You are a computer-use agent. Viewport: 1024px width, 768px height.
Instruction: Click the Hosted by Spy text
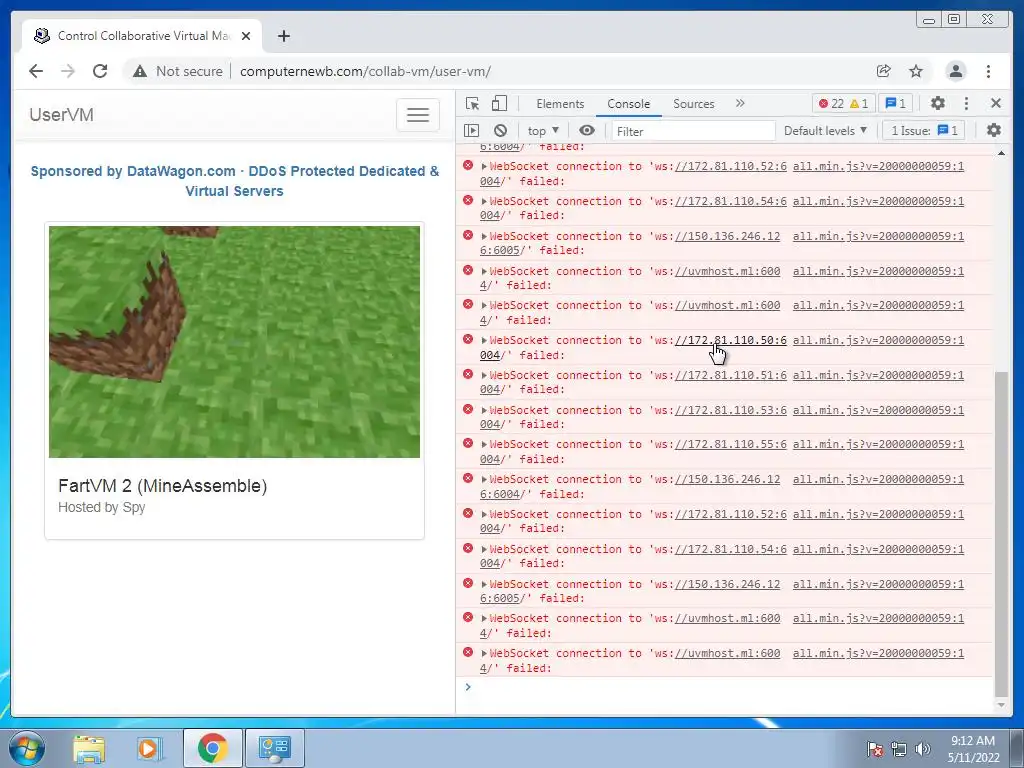(101, 507)
